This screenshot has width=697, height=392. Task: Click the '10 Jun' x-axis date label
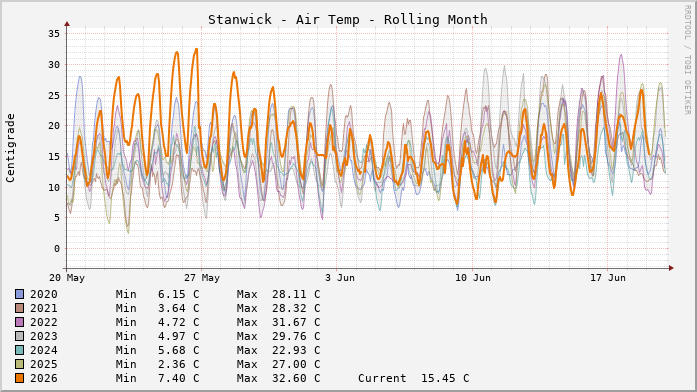tap(473, 278)
